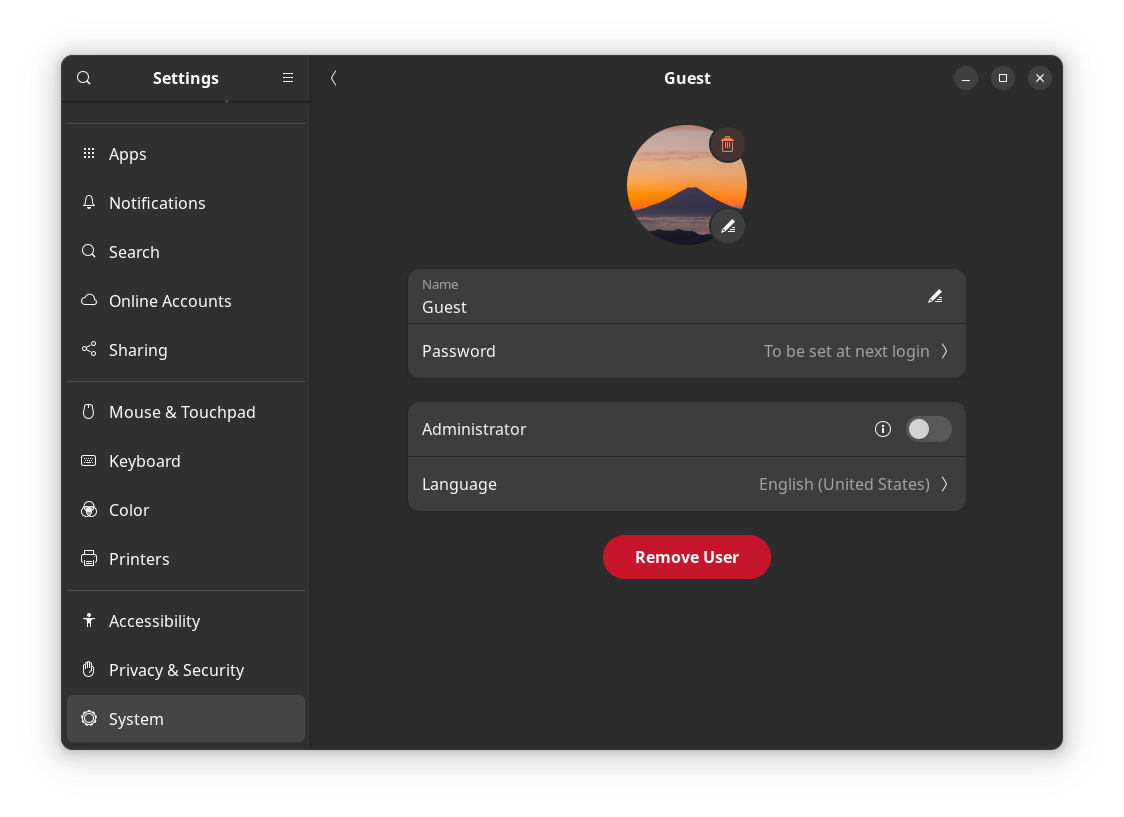1124x817 pixels.
Task: Click the pencil icon to change the avatar
Action: pyautogui.click(x=728, y=226)
